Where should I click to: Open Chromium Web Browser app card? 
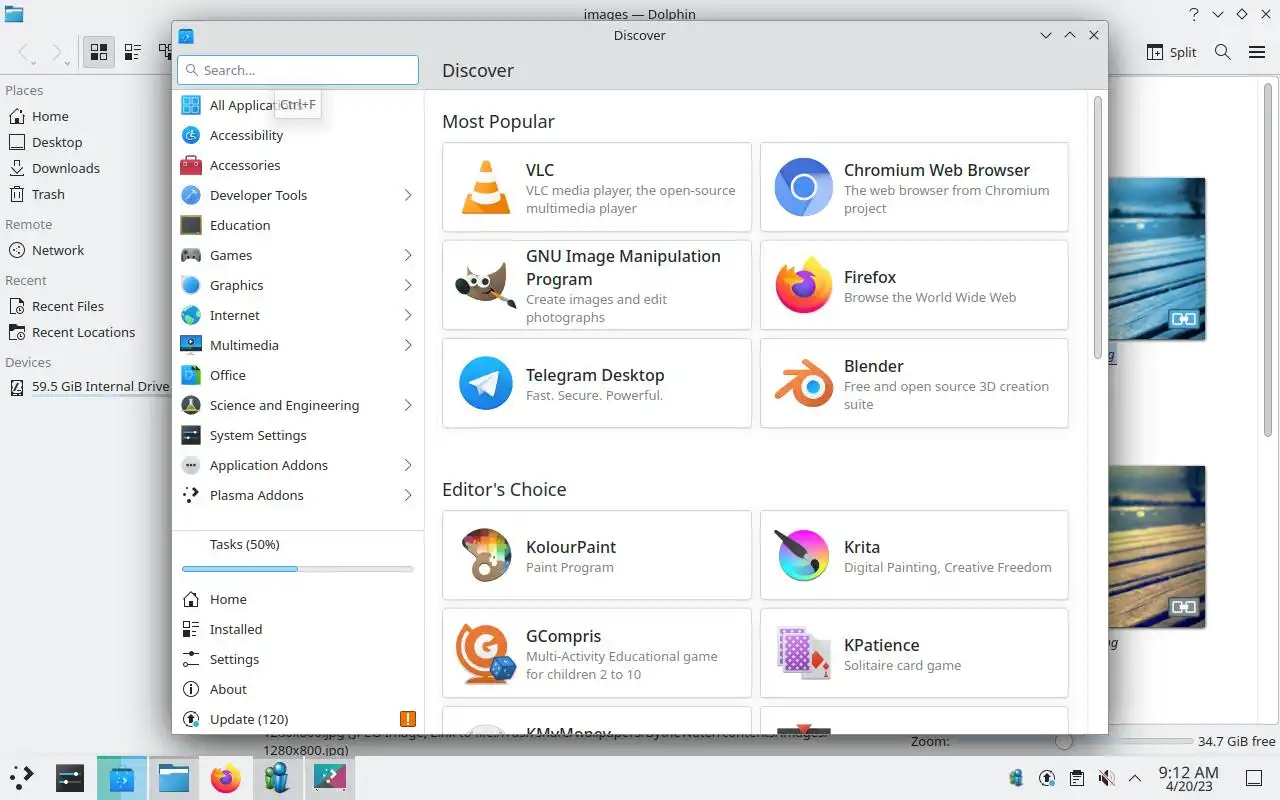[914, 187]
